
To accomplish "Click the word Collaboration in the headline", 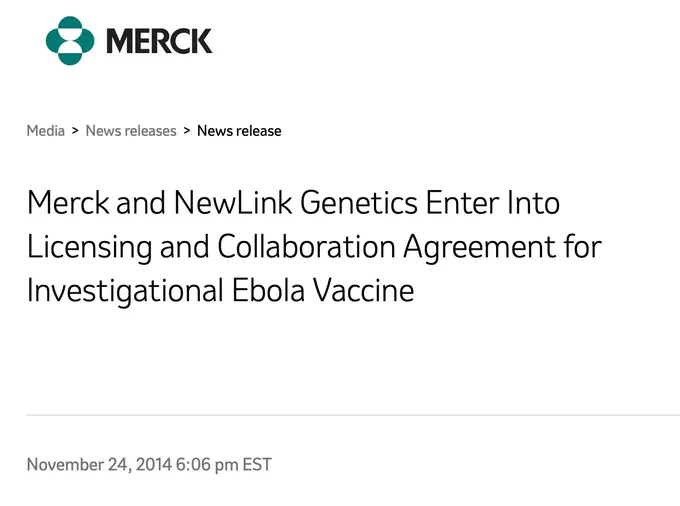I will pyautogui.click(x=306, y=247).
